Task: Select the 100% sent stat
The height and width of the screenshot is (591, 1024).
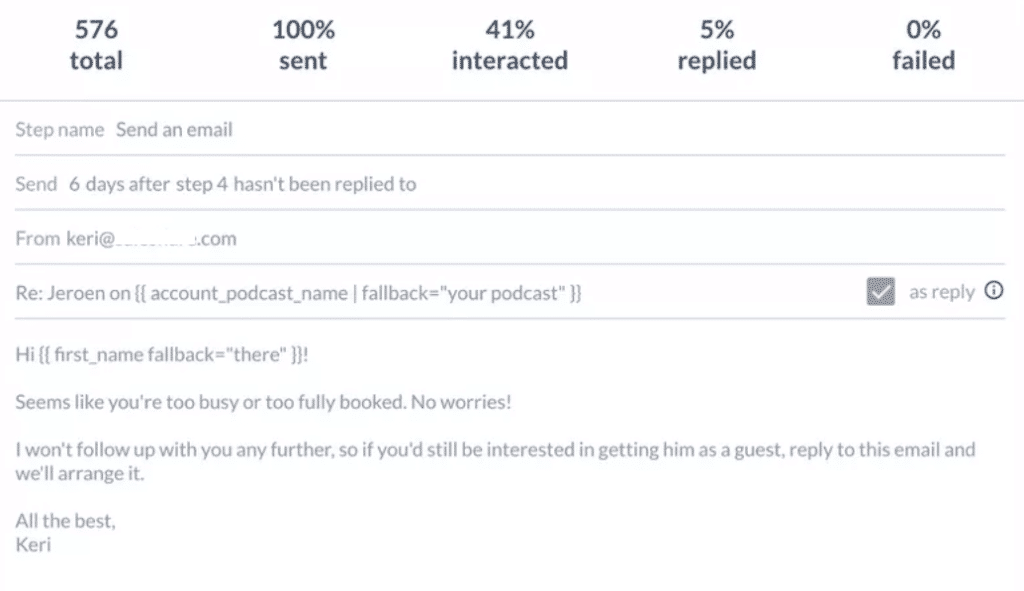Action: (x=303, y=45)
